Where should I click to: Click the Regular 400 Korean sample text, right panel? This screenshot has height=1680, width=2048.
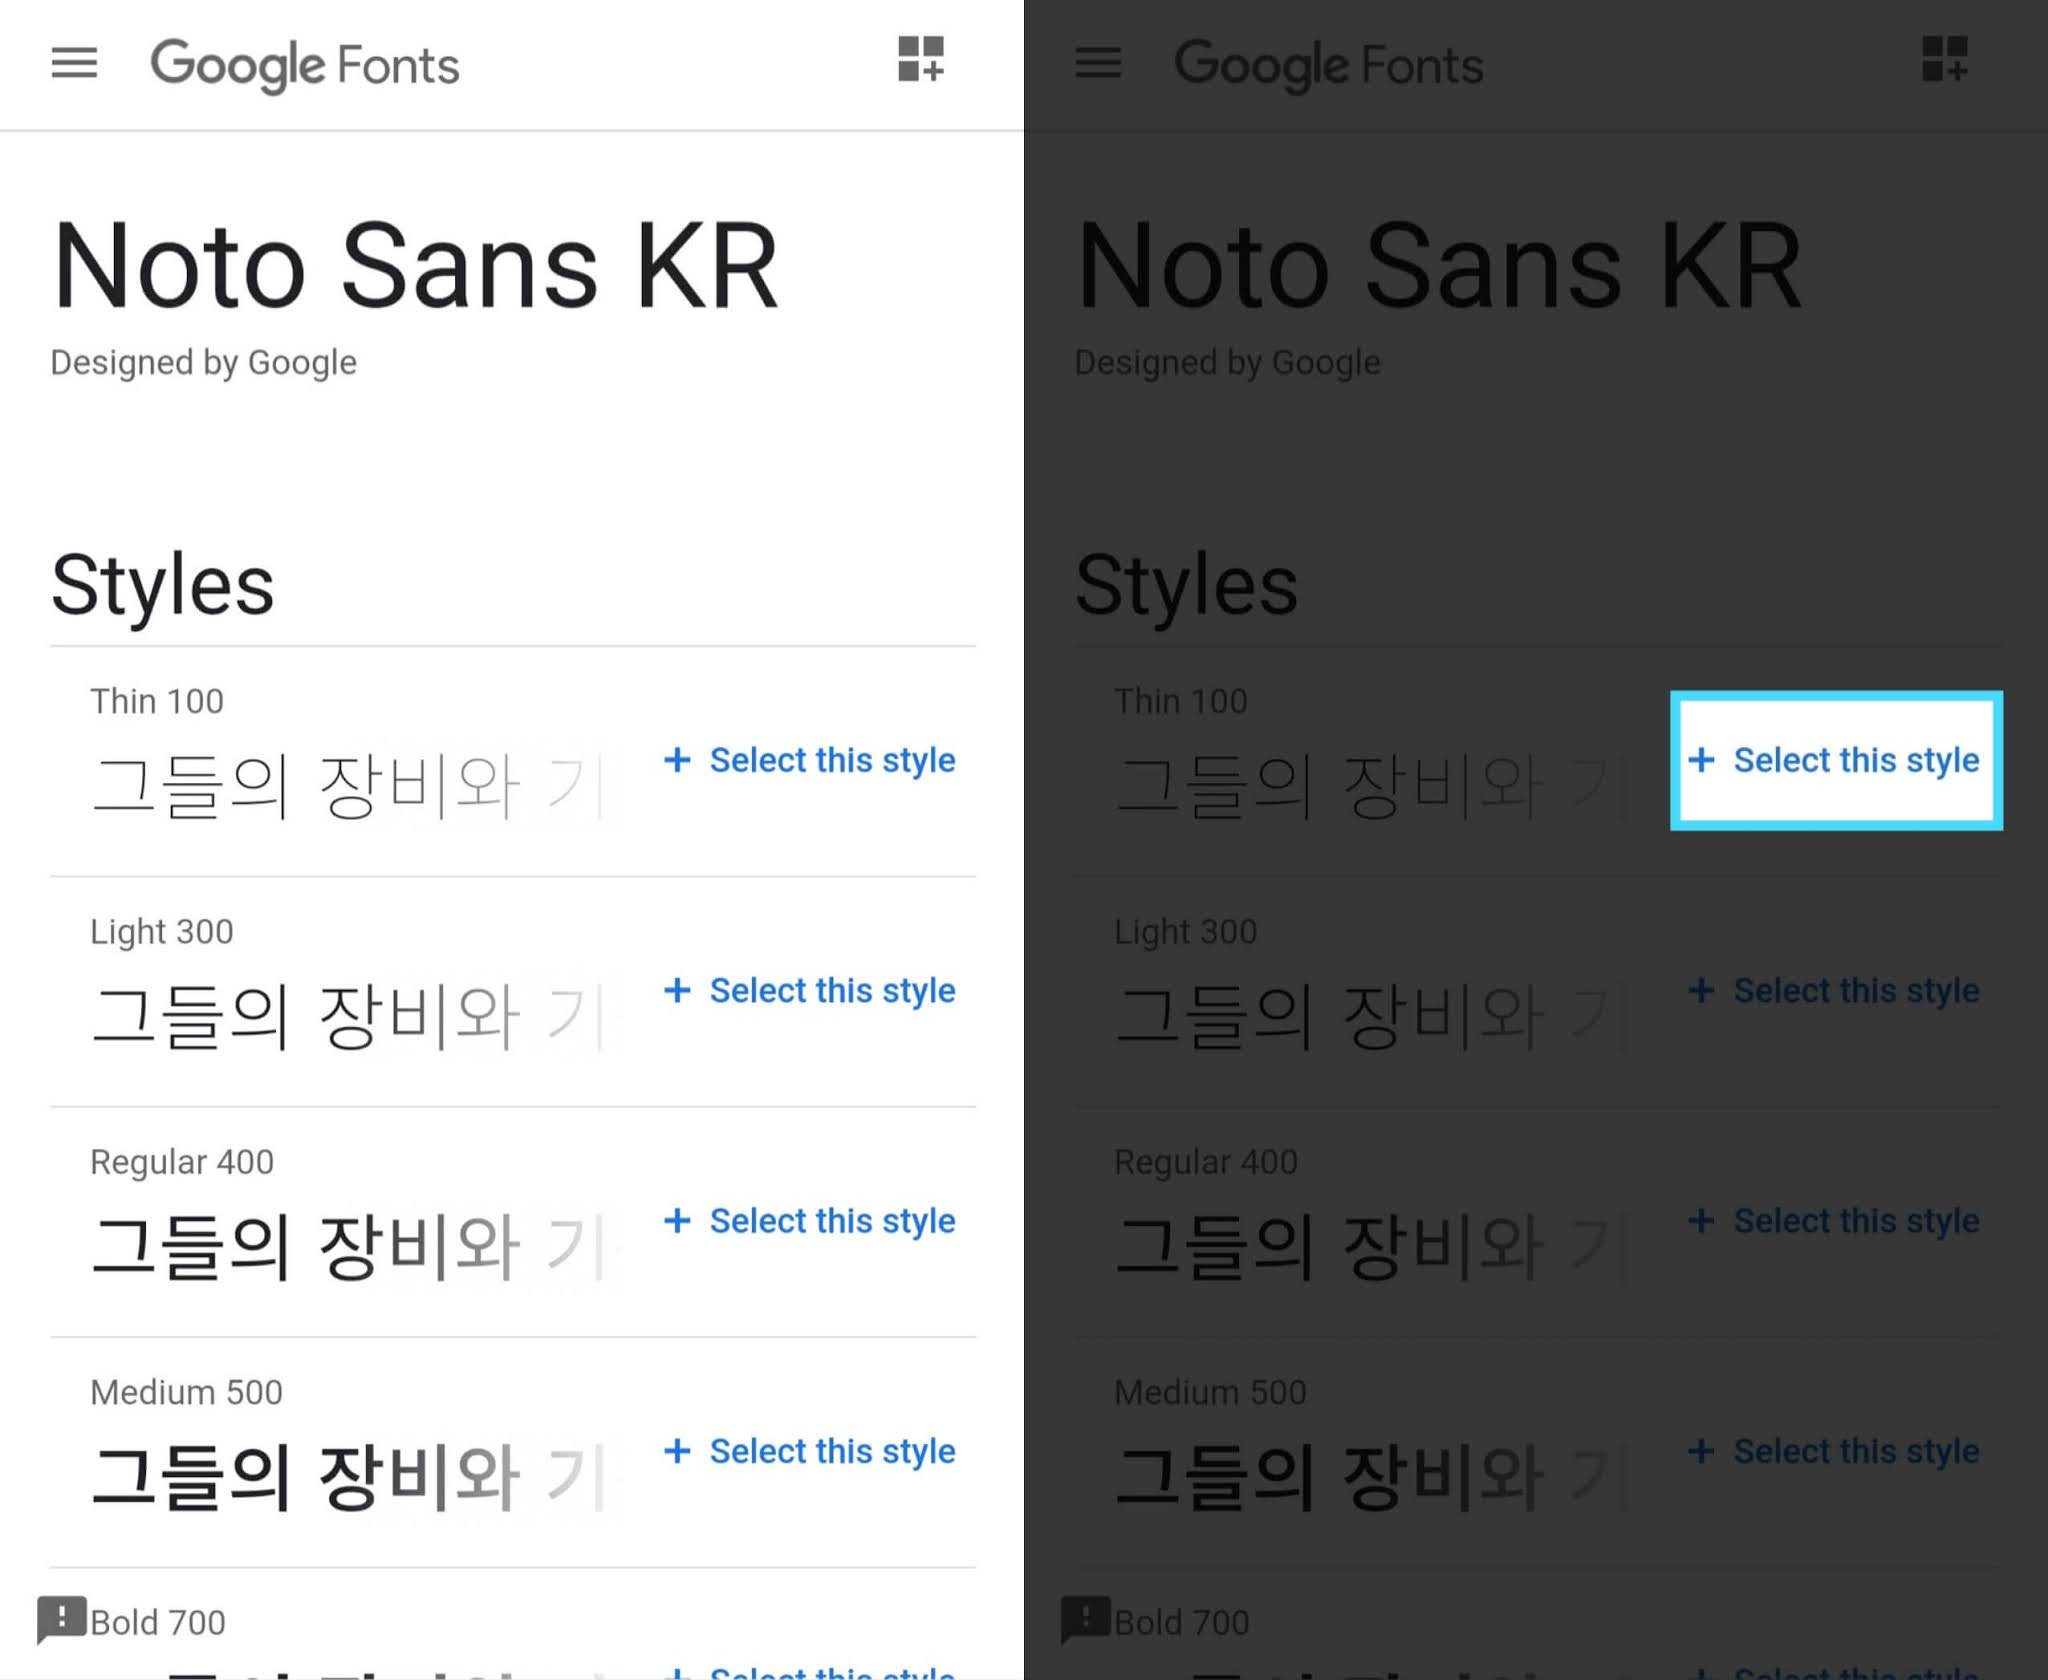pos(1372,1247)
